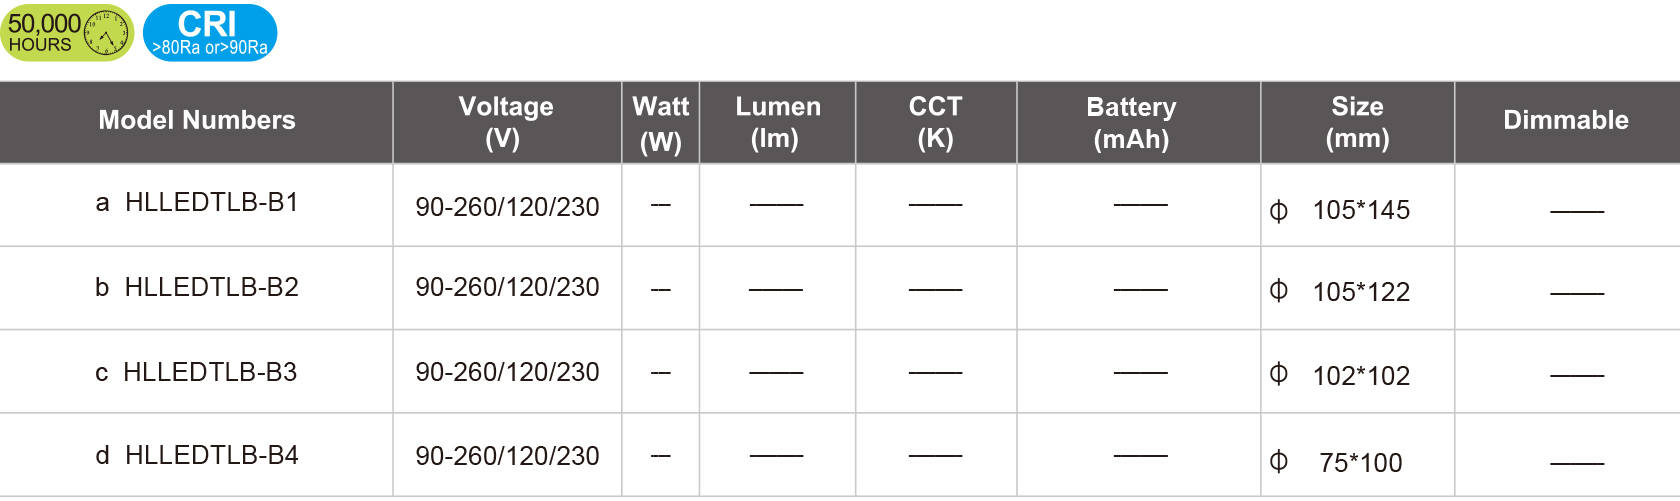Click the voltage cell for HLLEDTLB-B4

click(507, 456)
